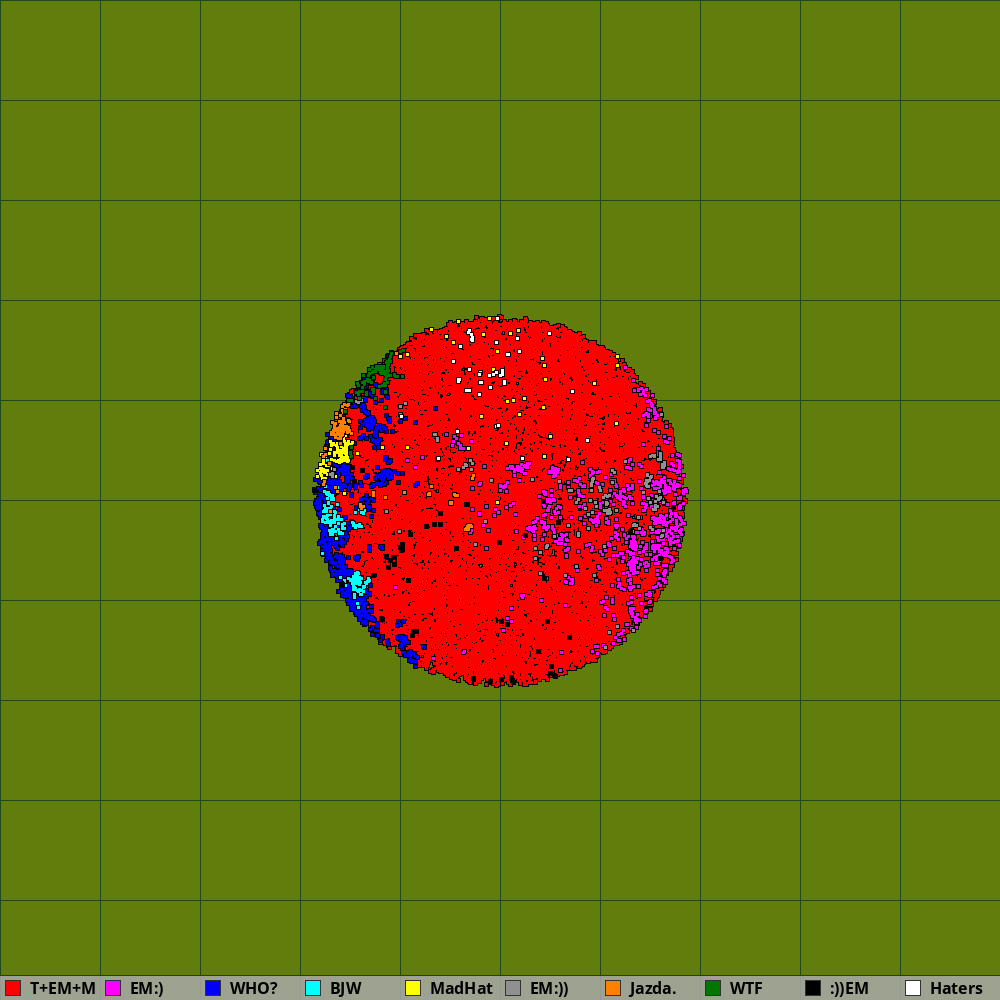The height and width of the screenshot is (1000, 1000).
Task: Select the Jazda. team label
Action: coord(652,988)
